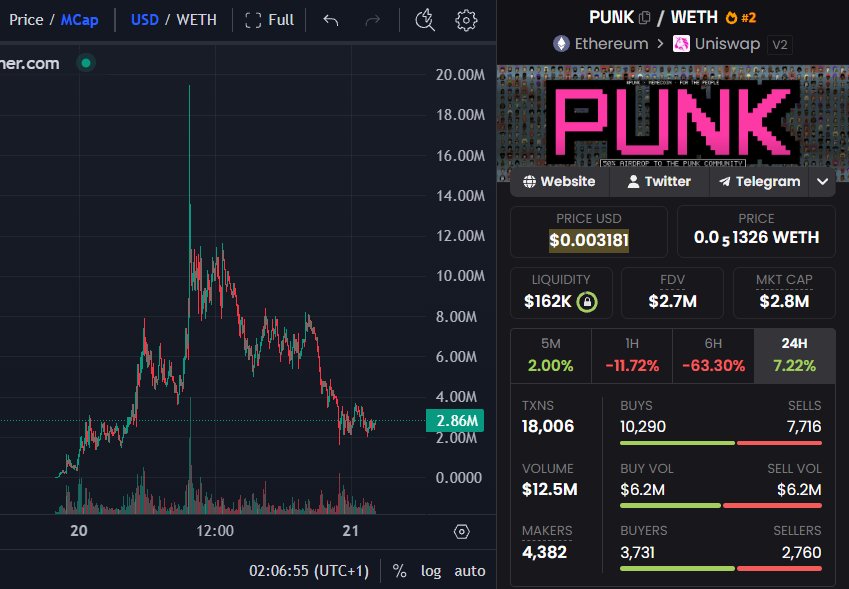Screen dimensions: 849x589
Task: Click the PUNK banner image
Action: 672,123
